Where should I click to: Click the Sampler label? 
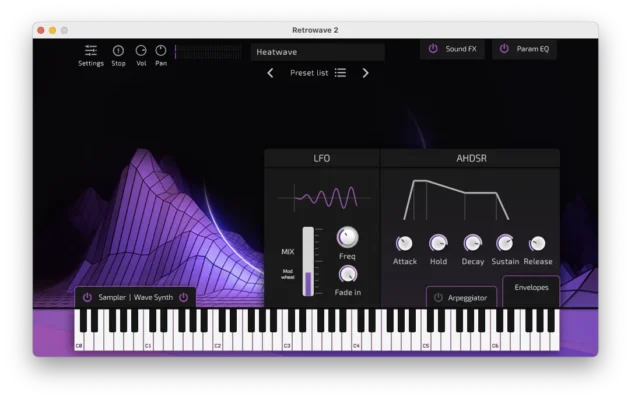pyautogui.click(x=112, y=297)
